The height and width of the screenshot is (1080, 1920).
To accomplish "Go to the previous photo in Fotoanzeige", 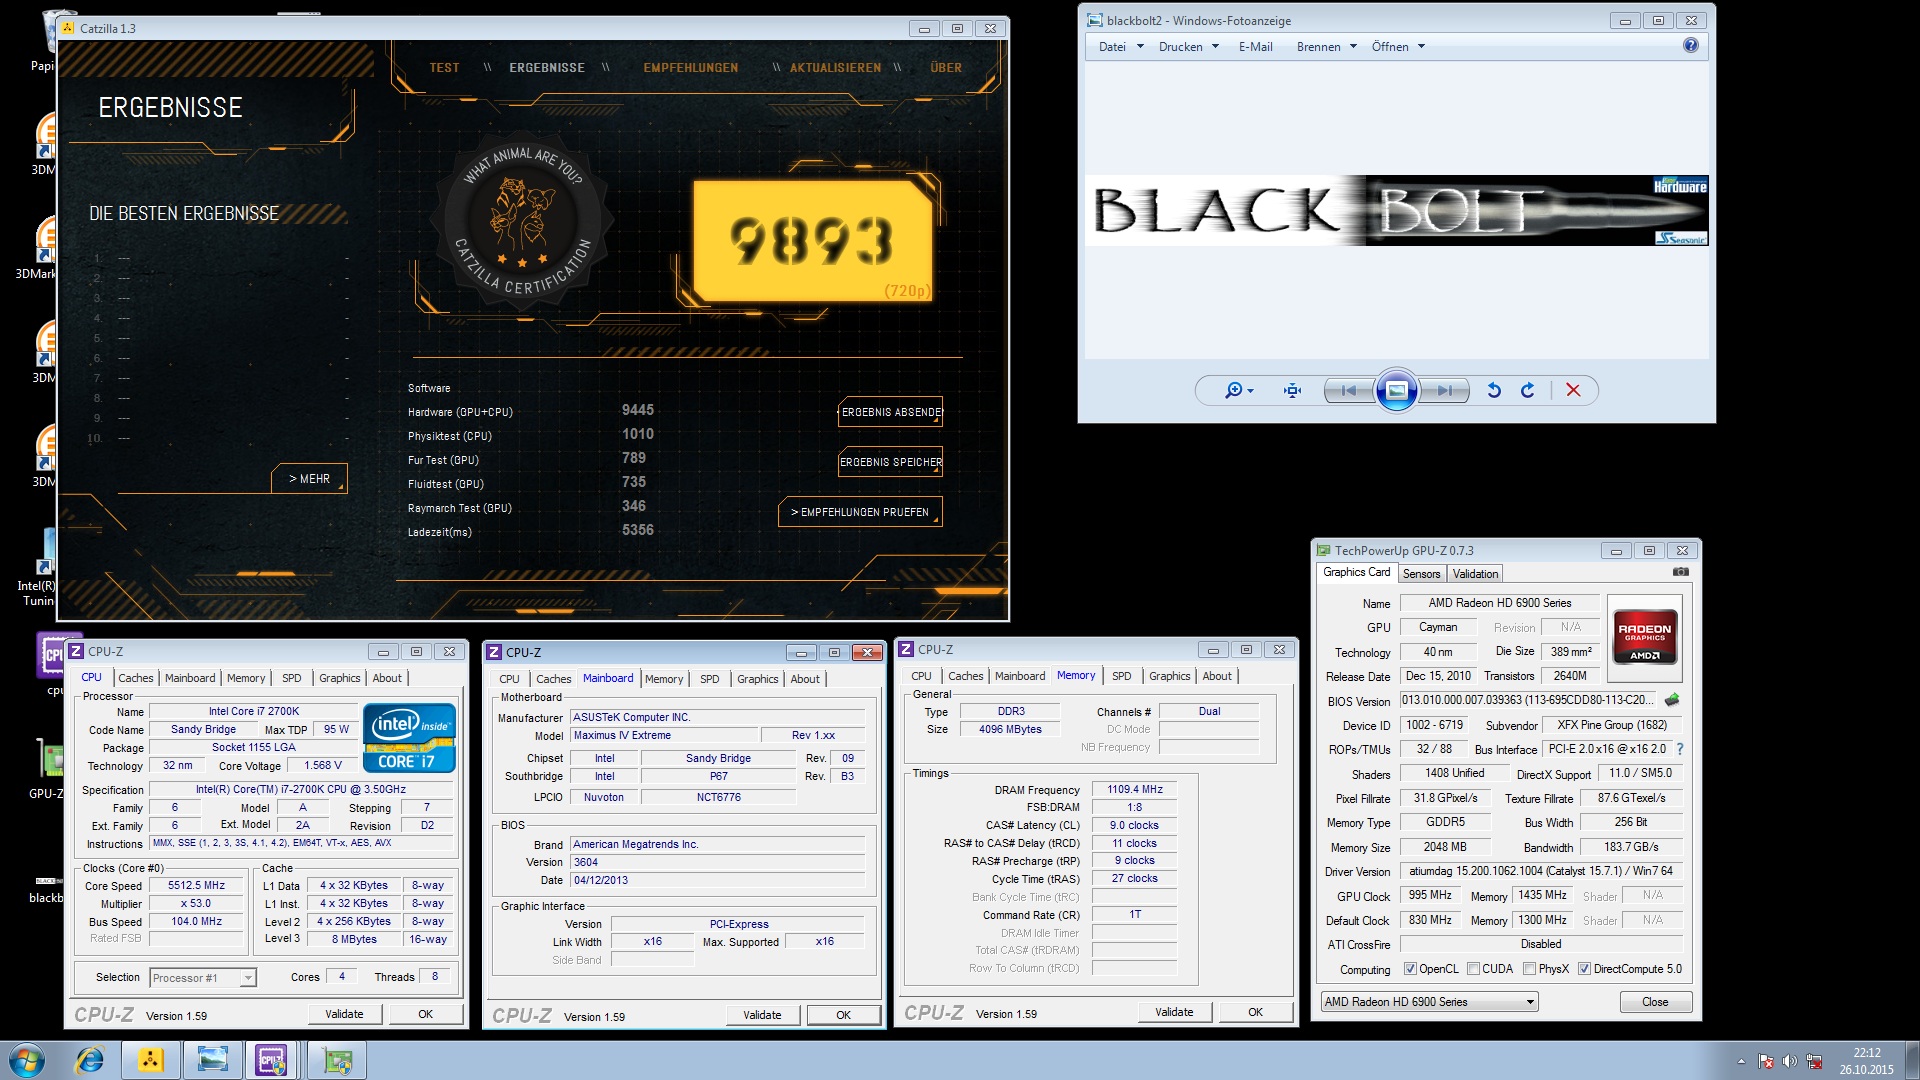I will (x=1349, y=391).
